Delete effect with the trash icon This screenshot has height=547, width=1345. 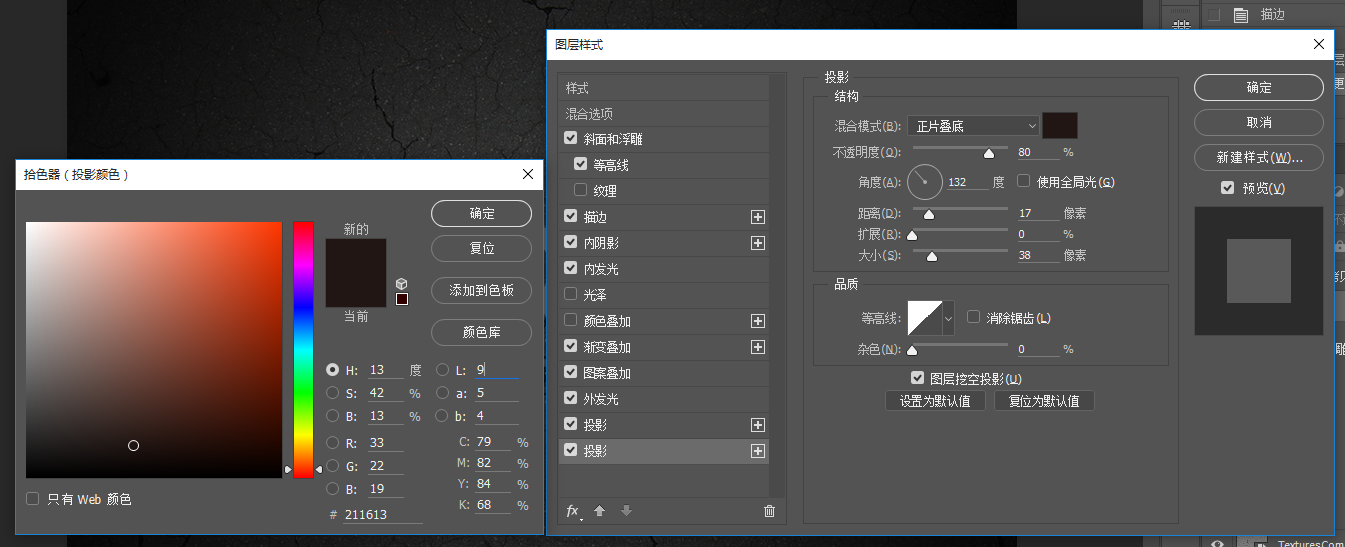769,511
